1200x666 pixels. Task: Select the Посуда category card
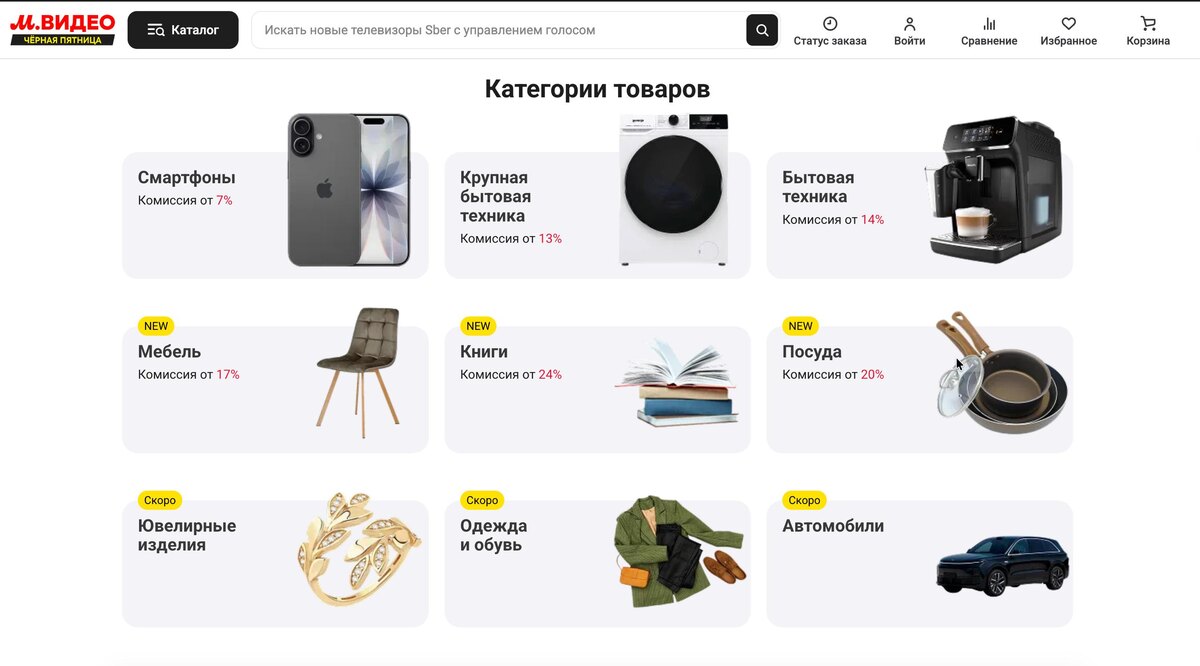click(x=919, y=389)
